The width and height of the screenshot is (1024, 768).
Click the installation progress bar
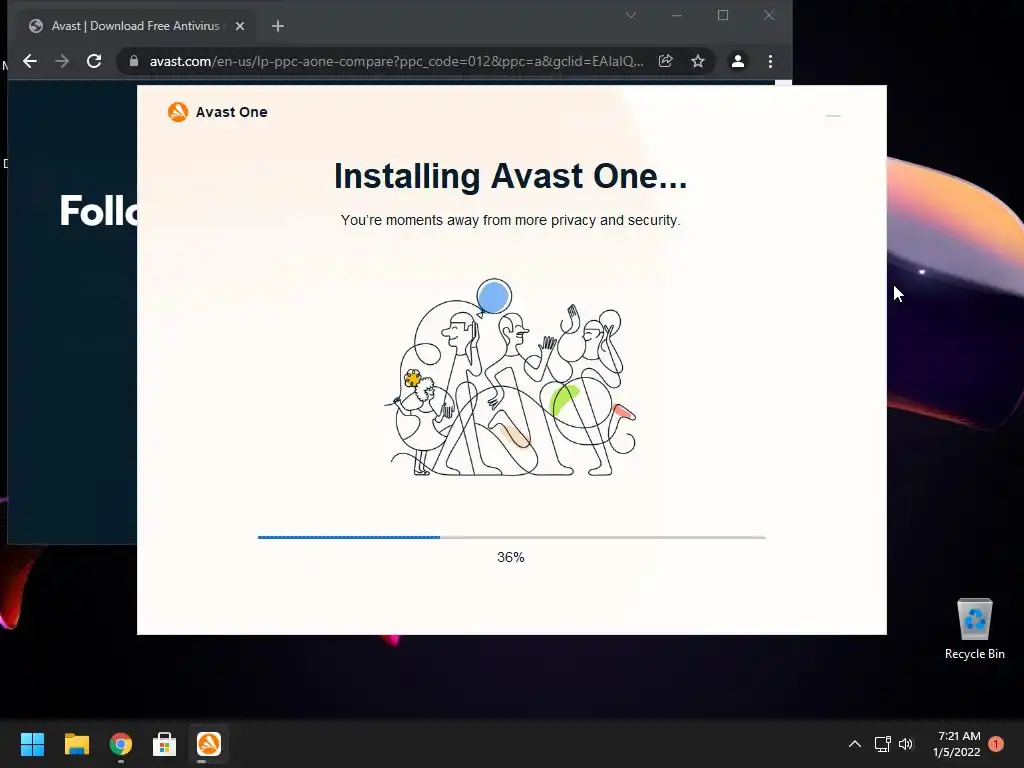point(511,537)
